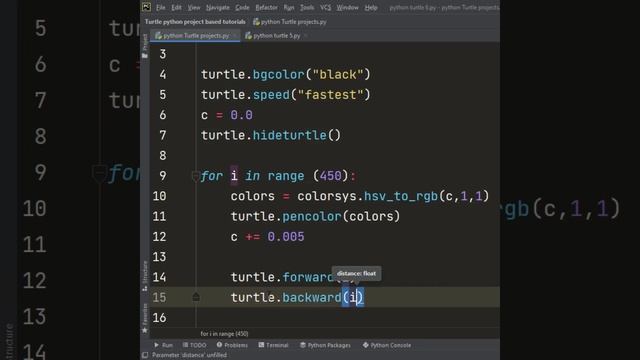
Task: Click 'backward' on line 15
Action: coord(312,298)
